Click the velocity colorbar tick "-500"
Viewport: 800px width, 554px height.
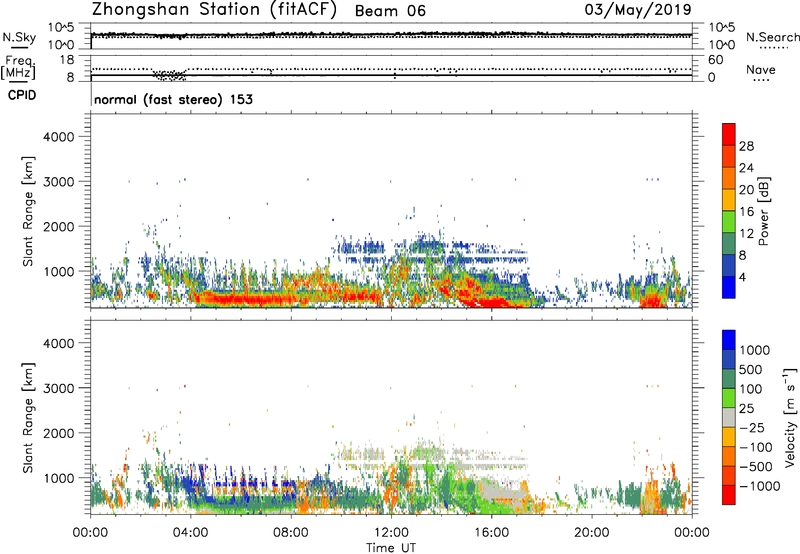point(756,467)
